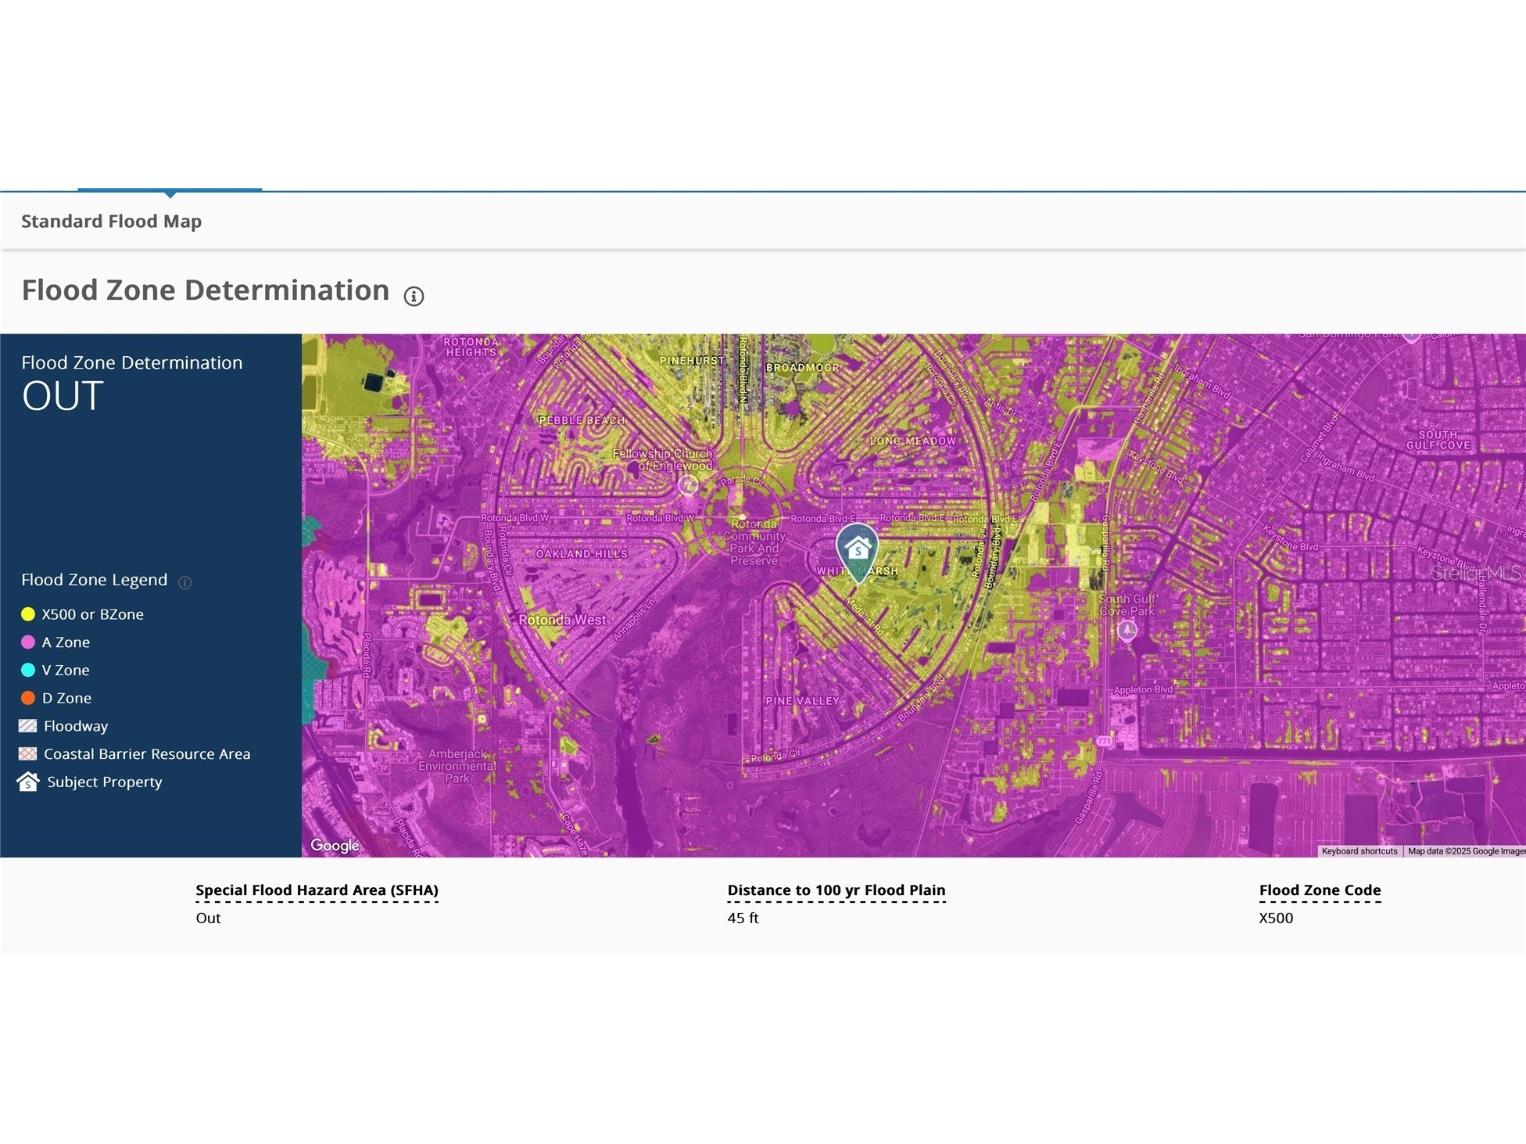This screenshot has width=1526, height=1144.
Task: Click the orange D Zone swatch
Action: [28, 698]
